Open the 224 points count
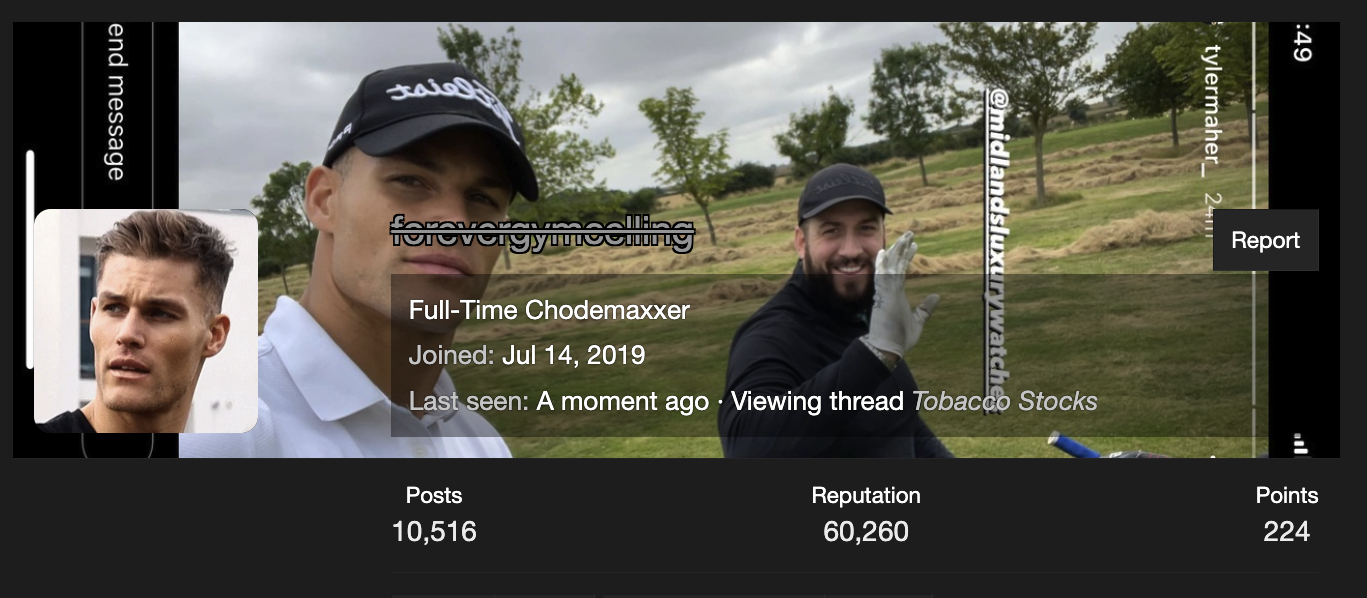Screen dimensions: 1367x598 1286,531
